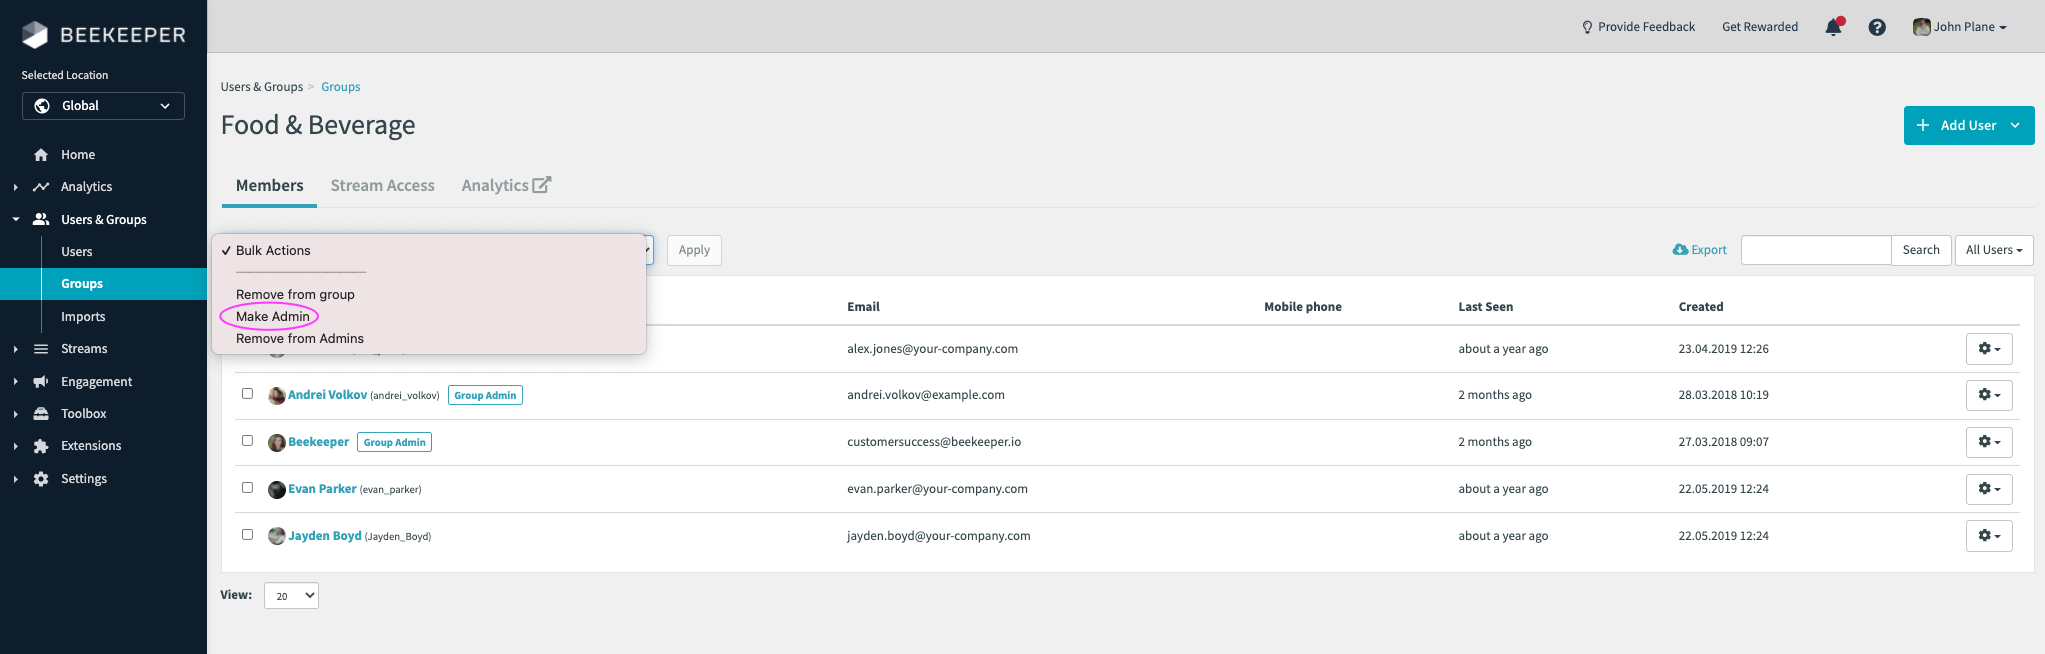2045x654 pixels.
Task: Click the external link icon beside Analytics tab
Action: 542,185
